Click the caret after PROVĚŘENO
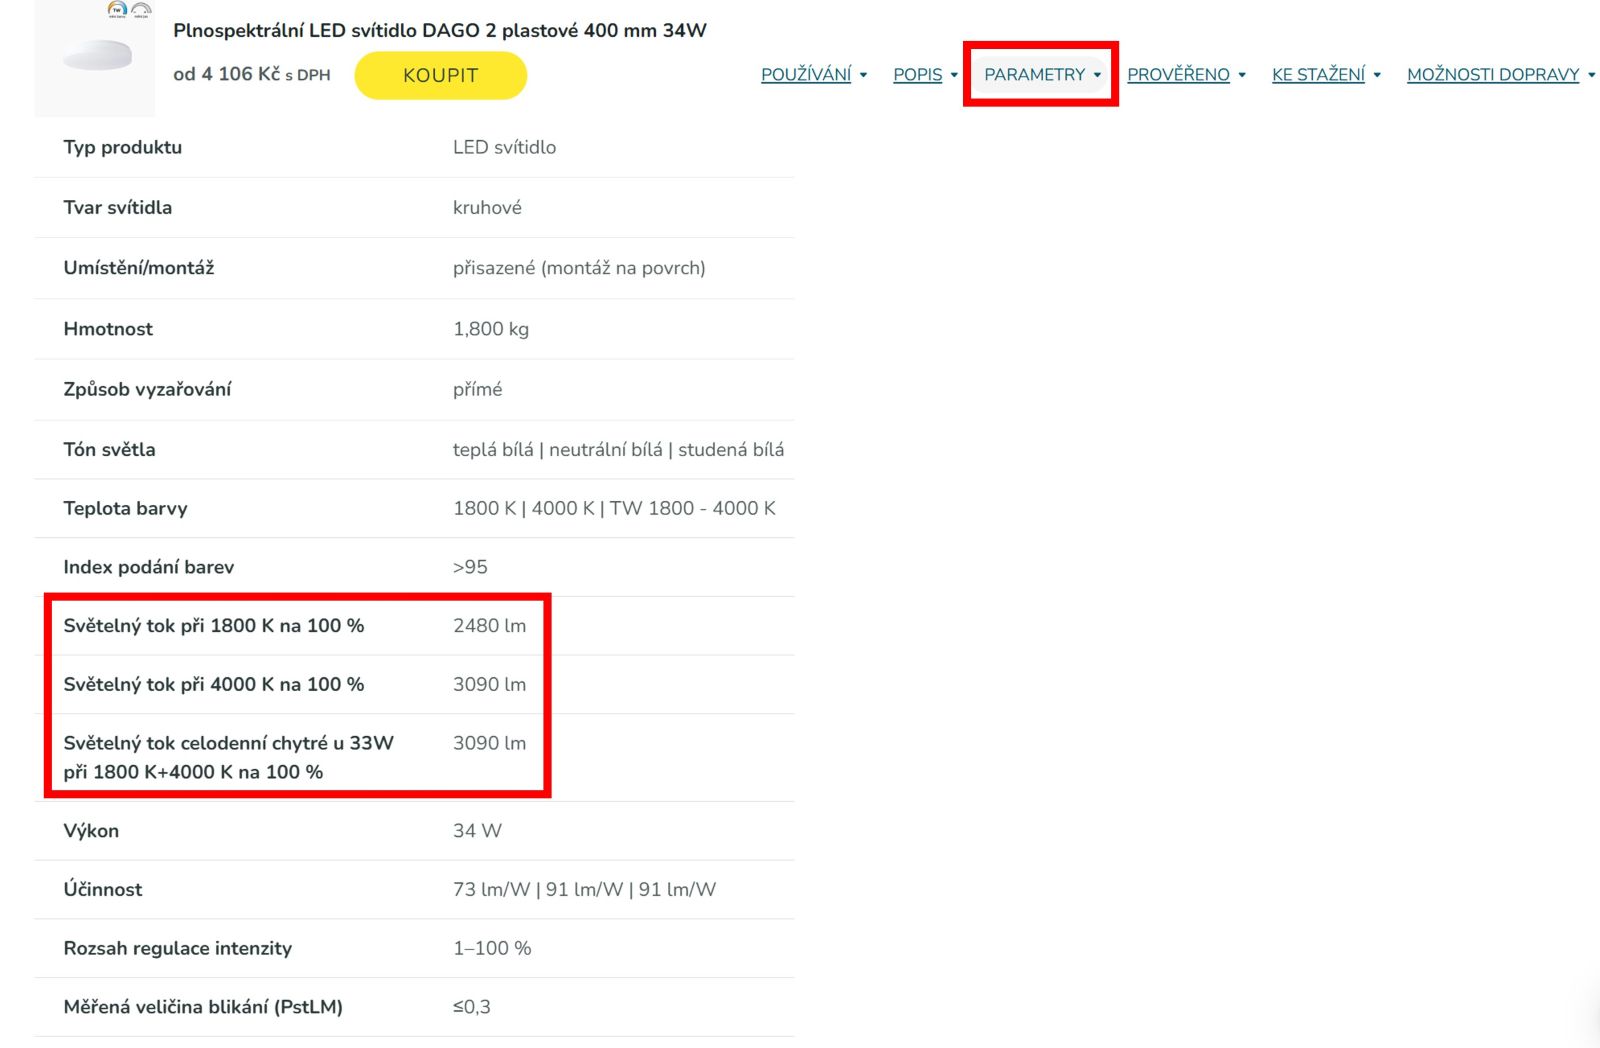The image size is (1600, 1048). click(x=1242, y=75)
